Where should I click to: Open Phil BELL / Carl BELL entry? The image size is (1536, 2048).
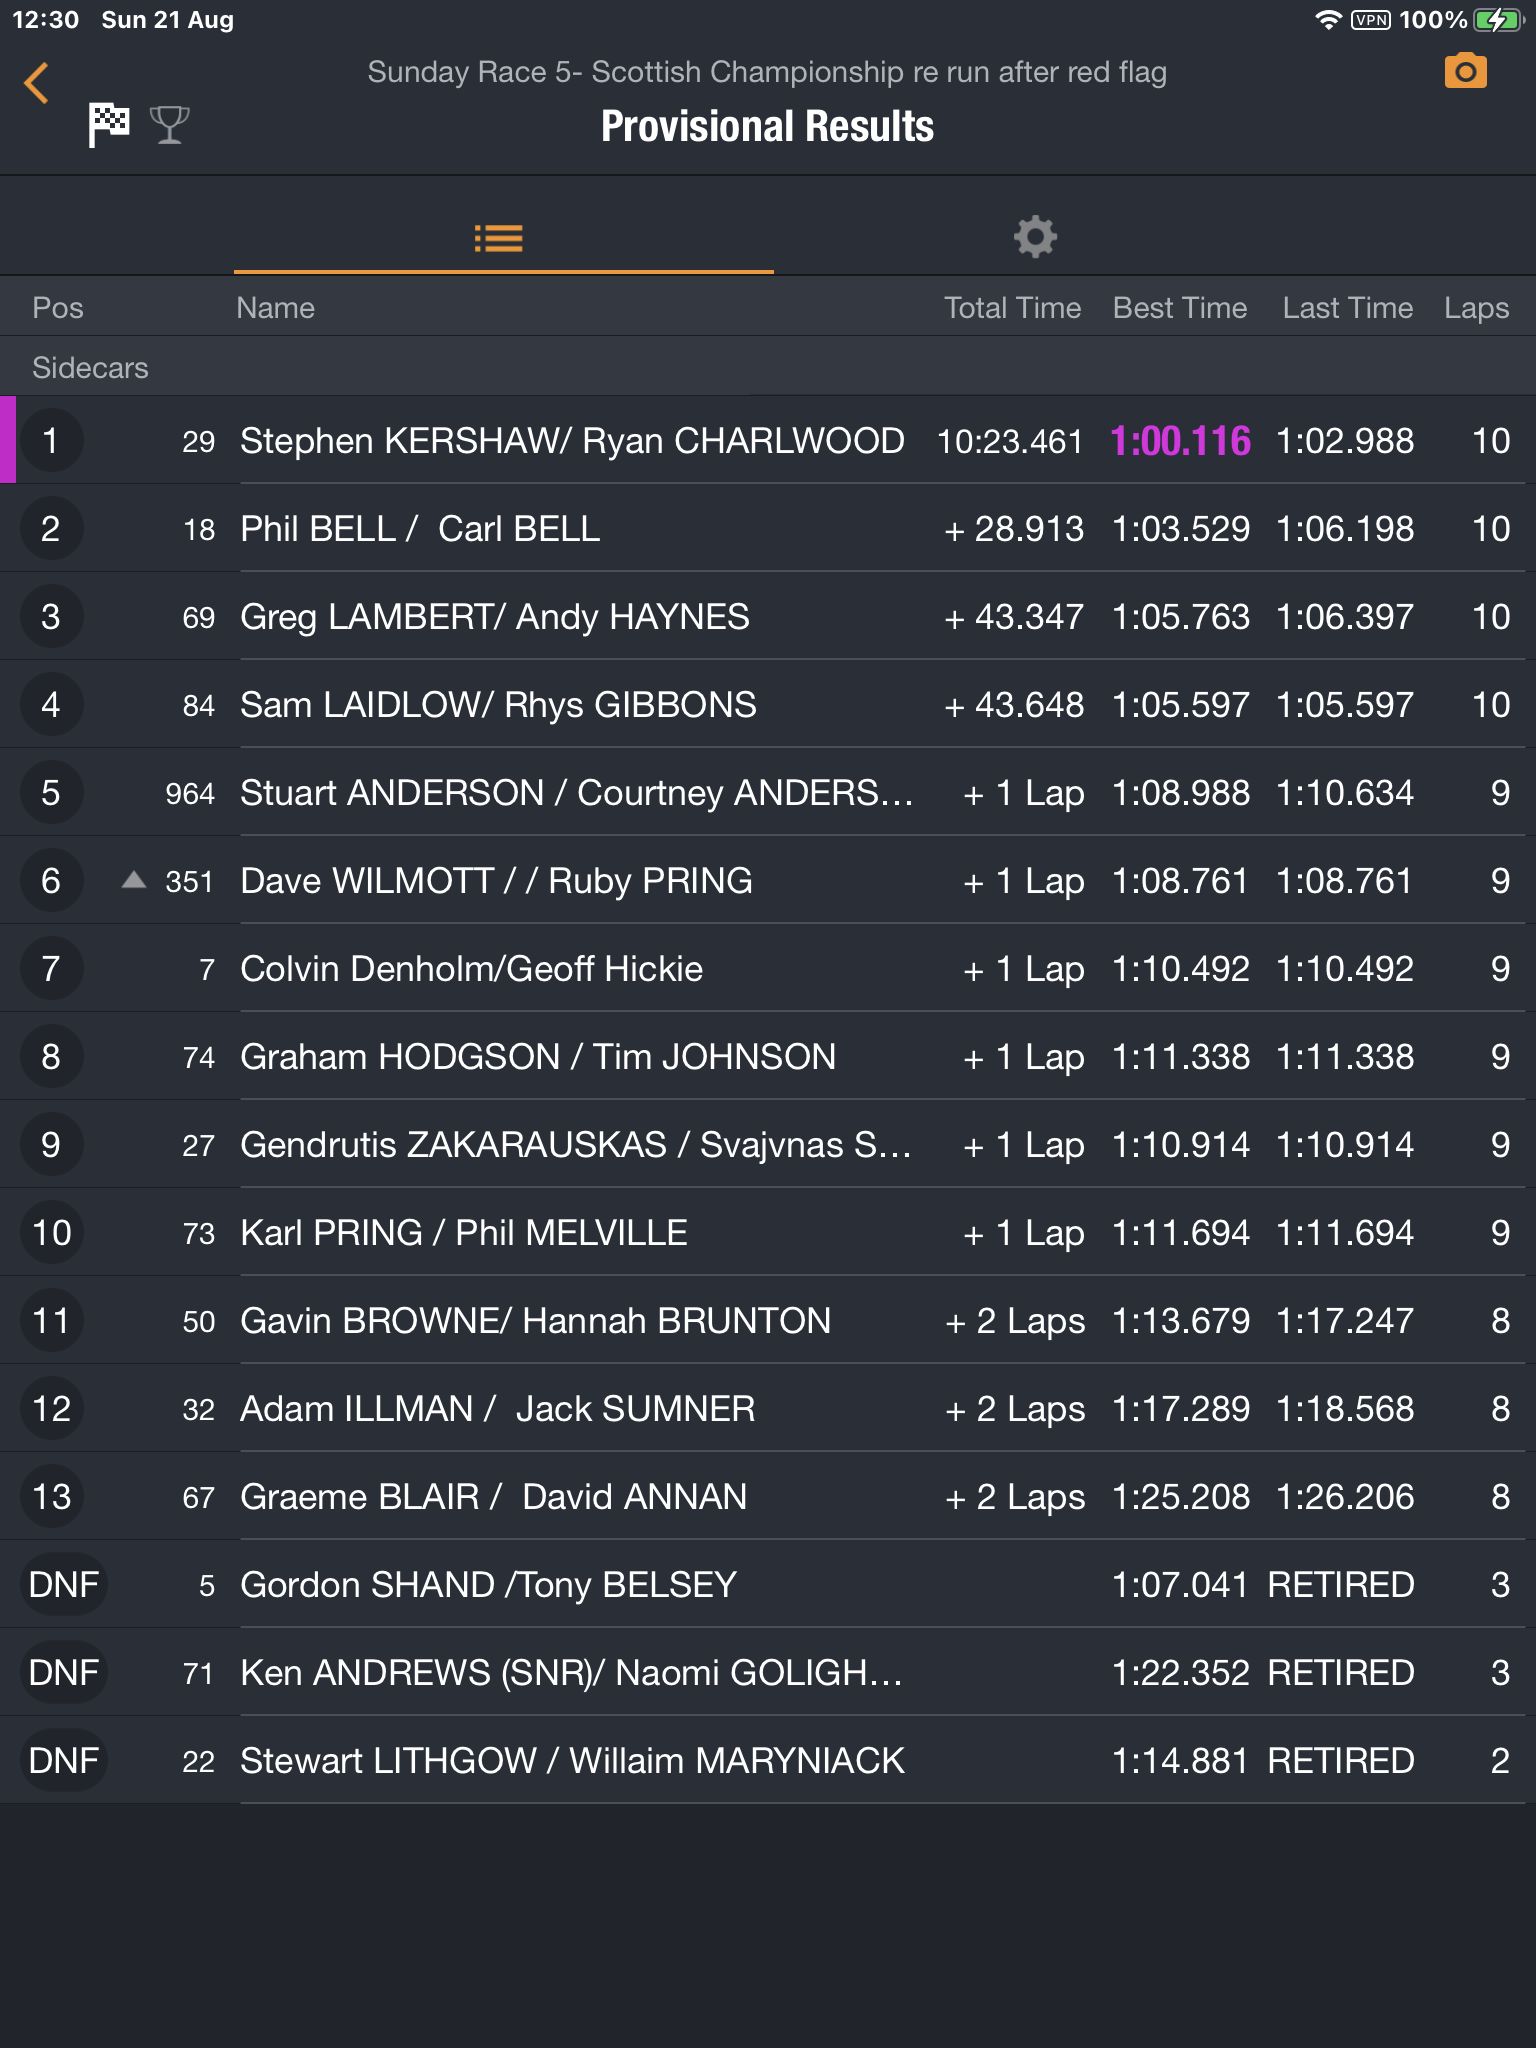coord(420,529)
